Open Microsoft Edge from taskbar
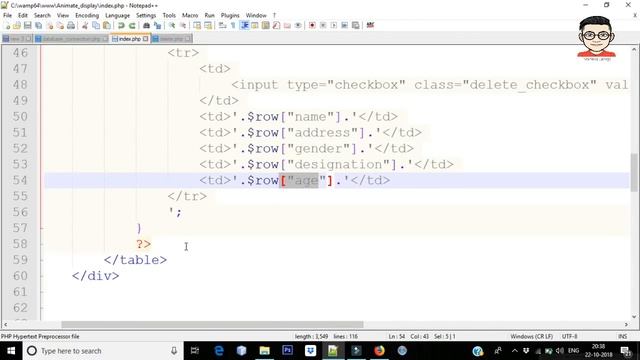Screen dimensions: 640x360 (x=219, y=351)
